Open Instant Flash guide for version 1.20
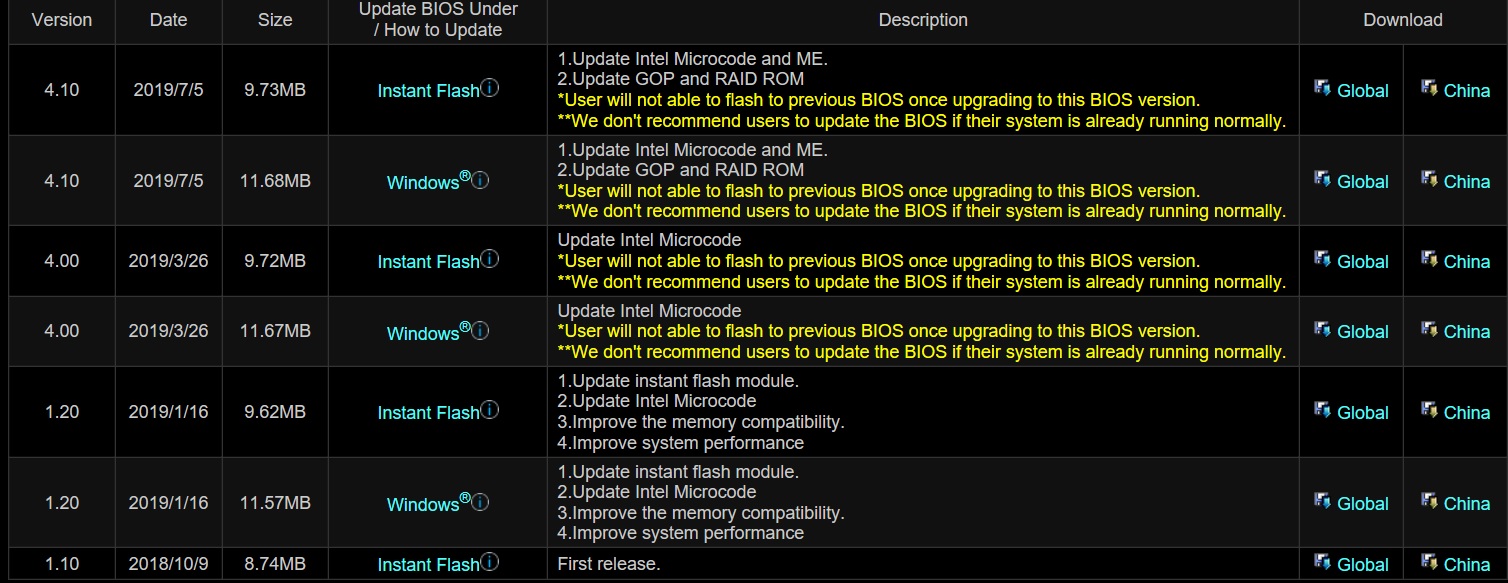This screenshot has width=1508, height=583. 428,413
